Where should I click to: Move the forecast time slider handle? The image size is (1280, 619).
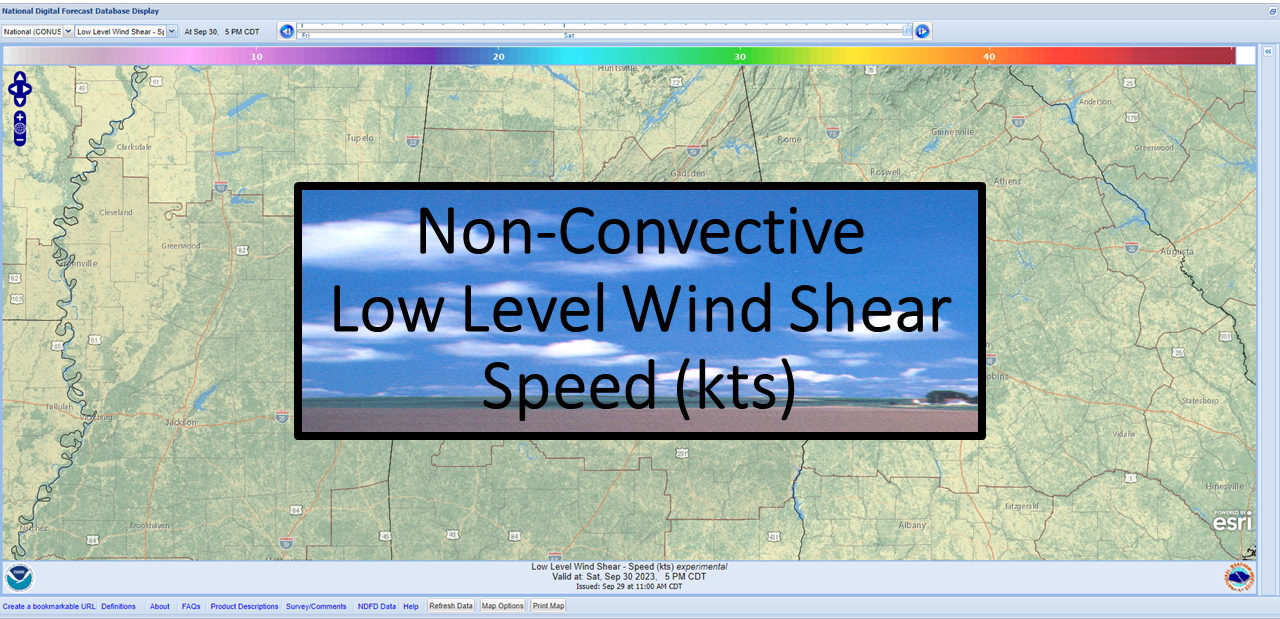pyautogui.click(x=907, y=30)
